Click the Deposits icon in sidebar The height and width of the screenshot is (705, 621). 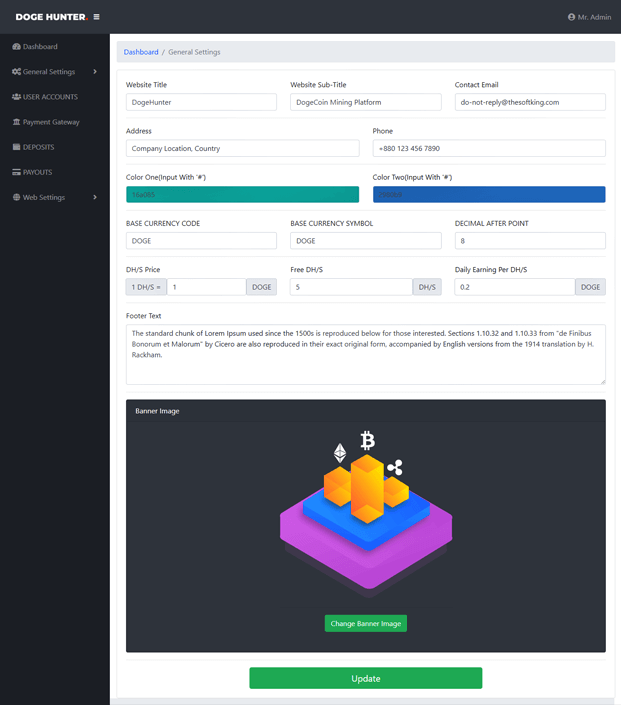[x=17, y=147]
